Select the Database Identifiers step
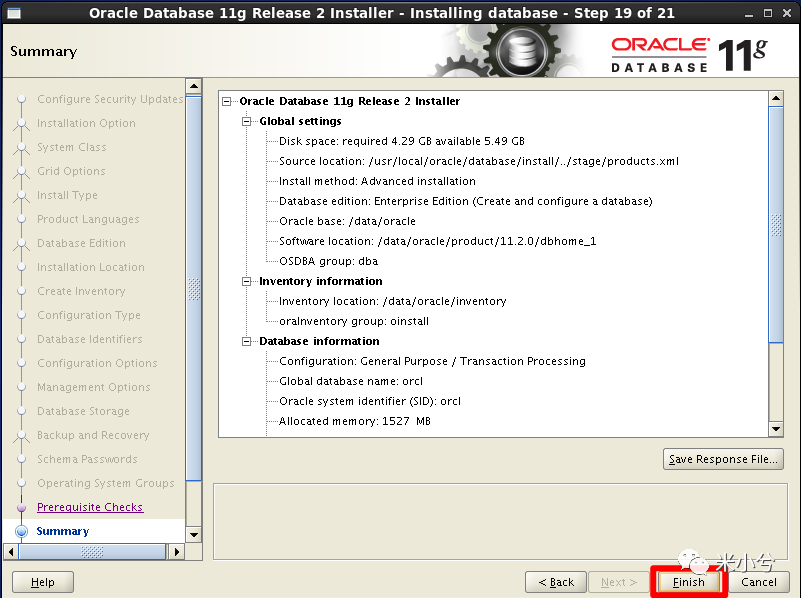The width and height of the screenshot is (801, 598). [89, 339]
